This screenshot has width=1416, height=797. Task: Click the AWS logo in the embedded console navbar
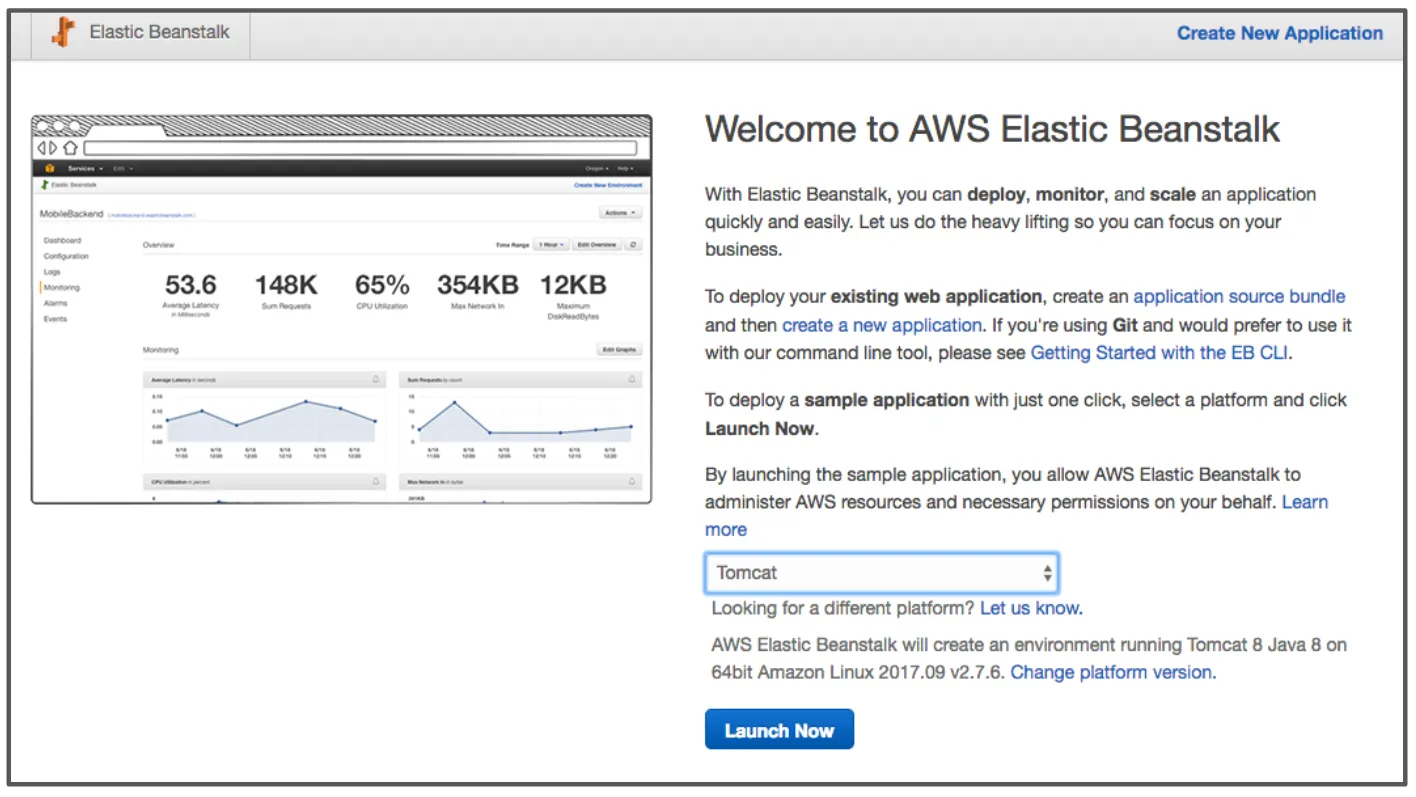(x=49, y=168)
